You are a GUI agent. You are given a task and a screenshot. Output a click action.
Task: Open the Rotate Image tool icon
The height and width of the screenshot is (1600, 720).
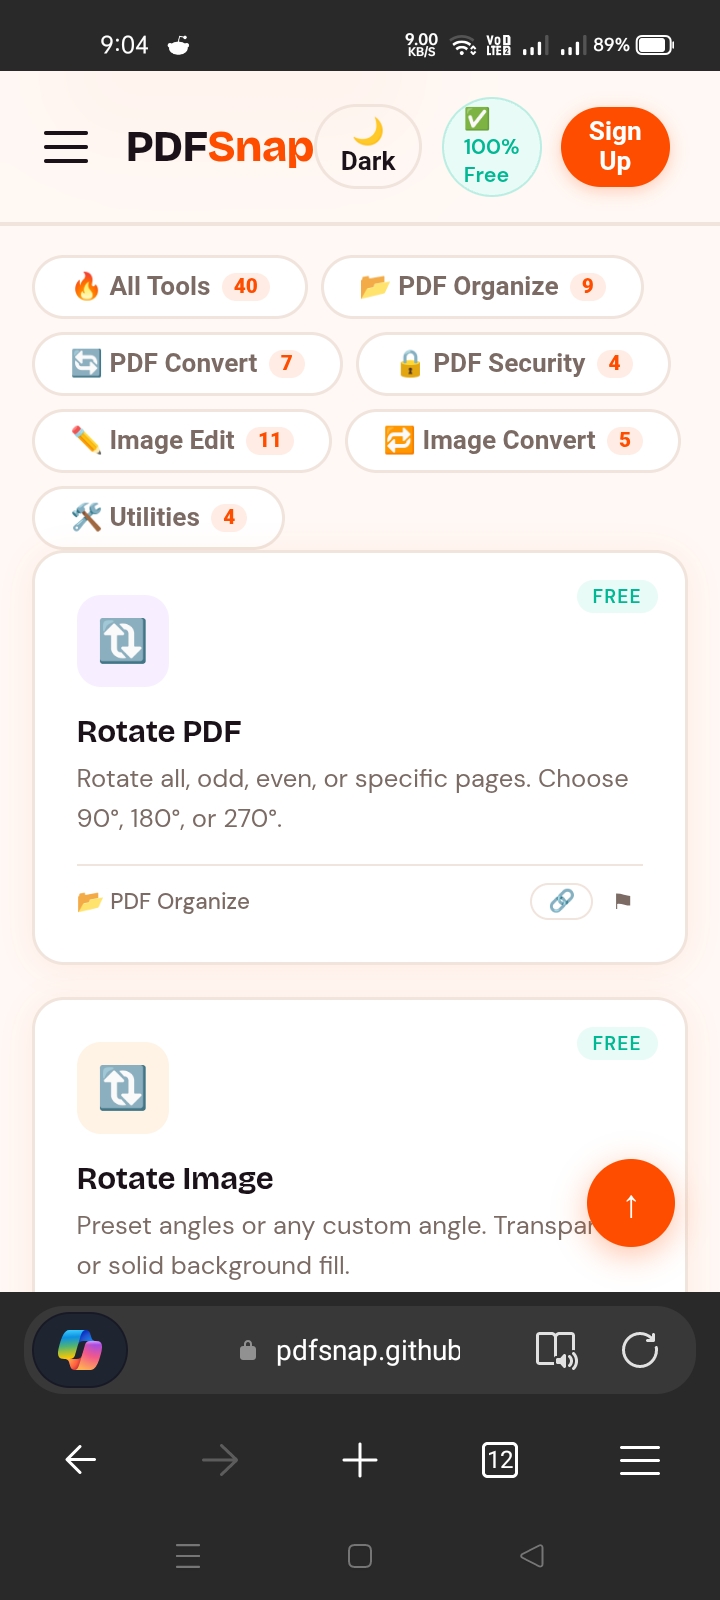tap(123, 1088)
